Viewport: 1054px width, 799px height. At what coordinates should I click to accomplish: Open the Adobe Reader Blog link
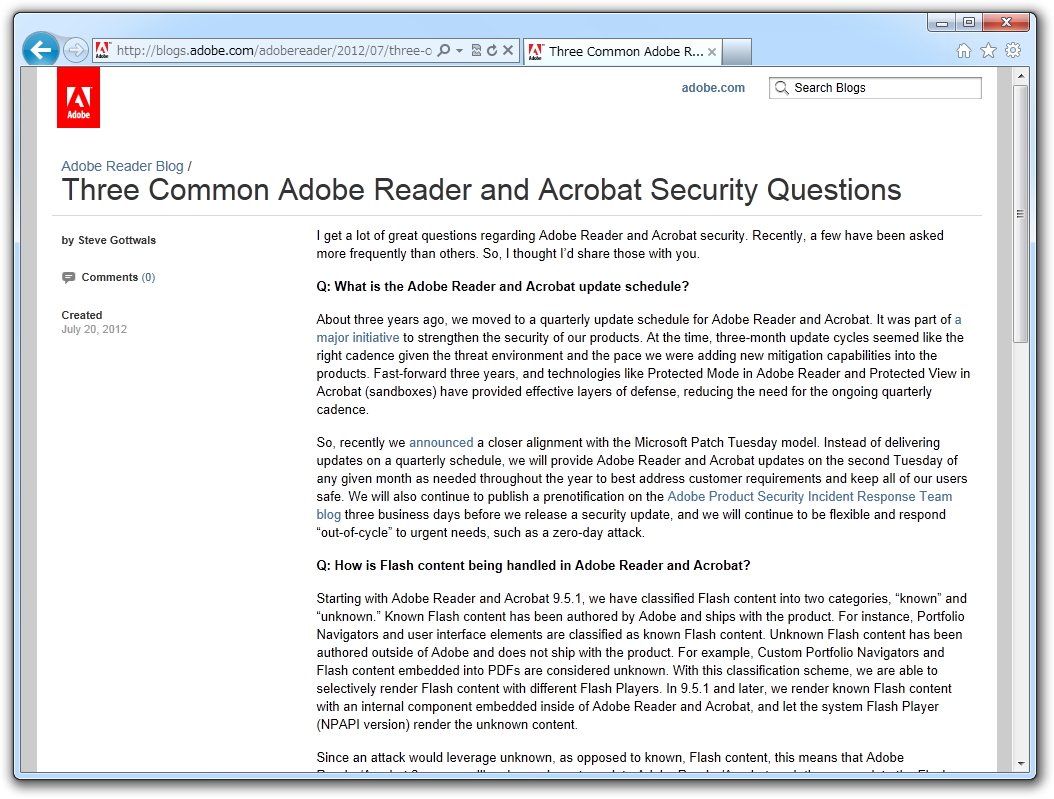coord(122,166)
